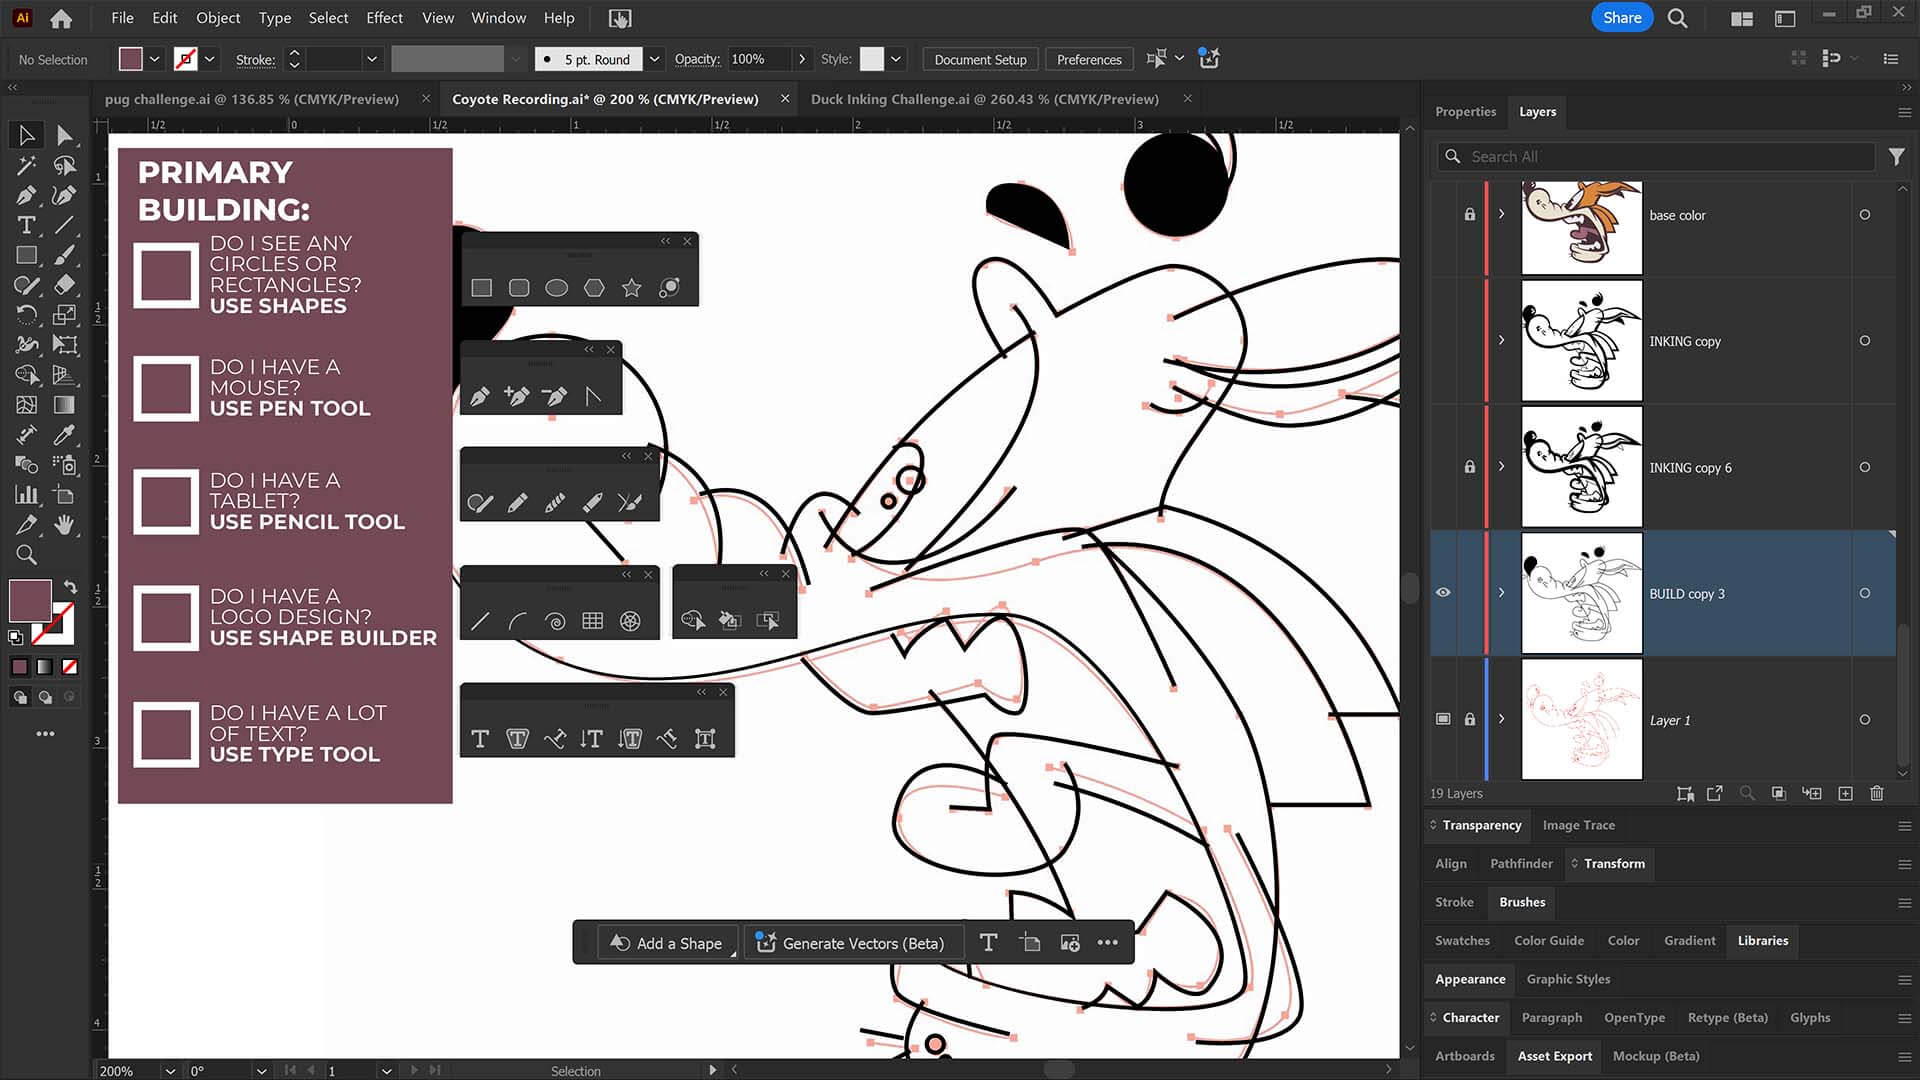Open the 5 pt. Round brush dropdown
This screenshot has height=1080, width=1920.
click(654, 59)
